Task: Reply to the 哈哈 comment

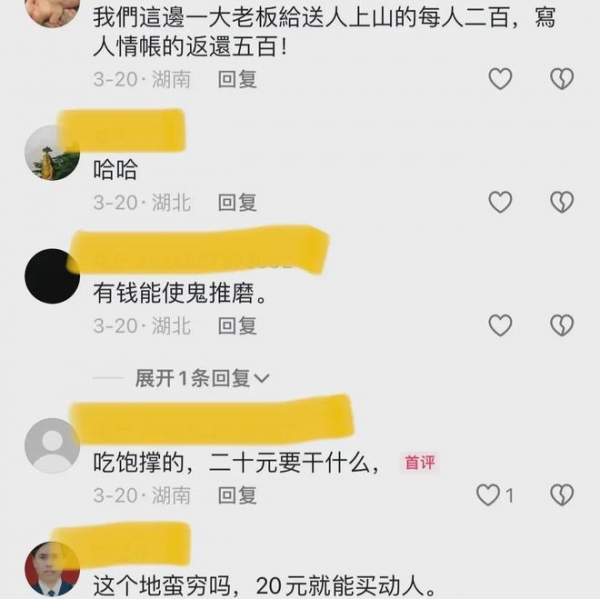Action: (237, 202)
